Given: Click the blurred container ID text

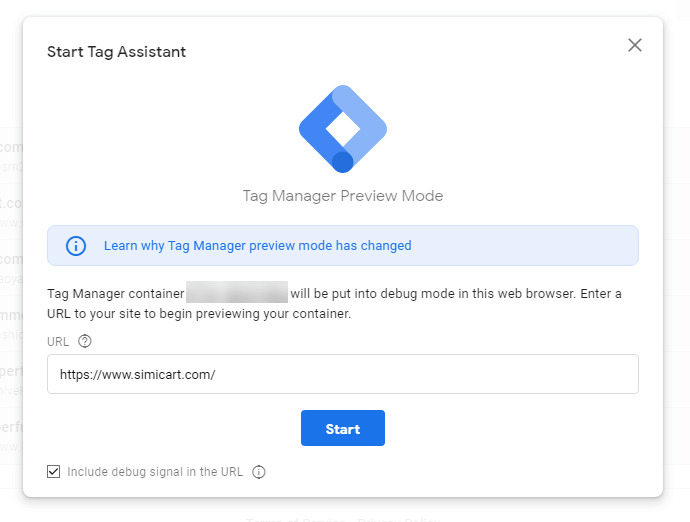Looking at the screenshot, I should pos(237,292).
